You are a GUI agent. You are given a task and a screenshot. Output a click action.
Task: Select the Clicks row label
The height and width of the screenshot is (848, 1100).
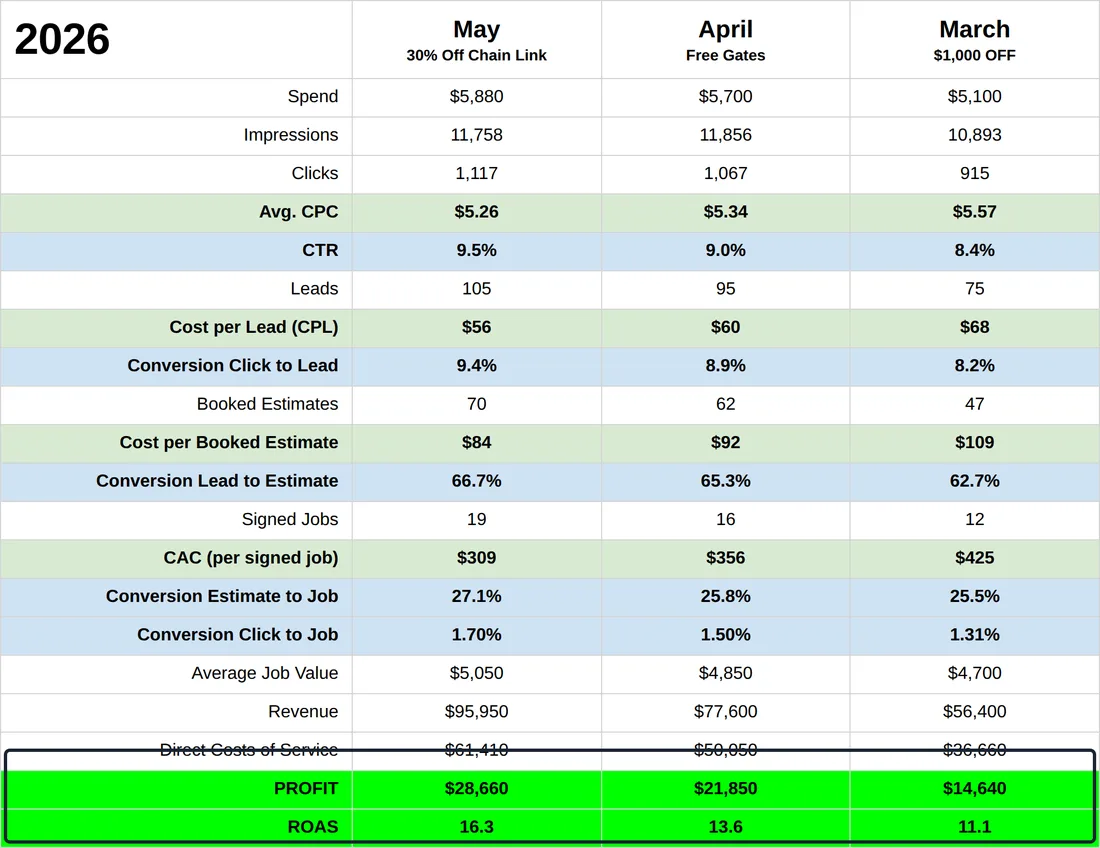315,173
